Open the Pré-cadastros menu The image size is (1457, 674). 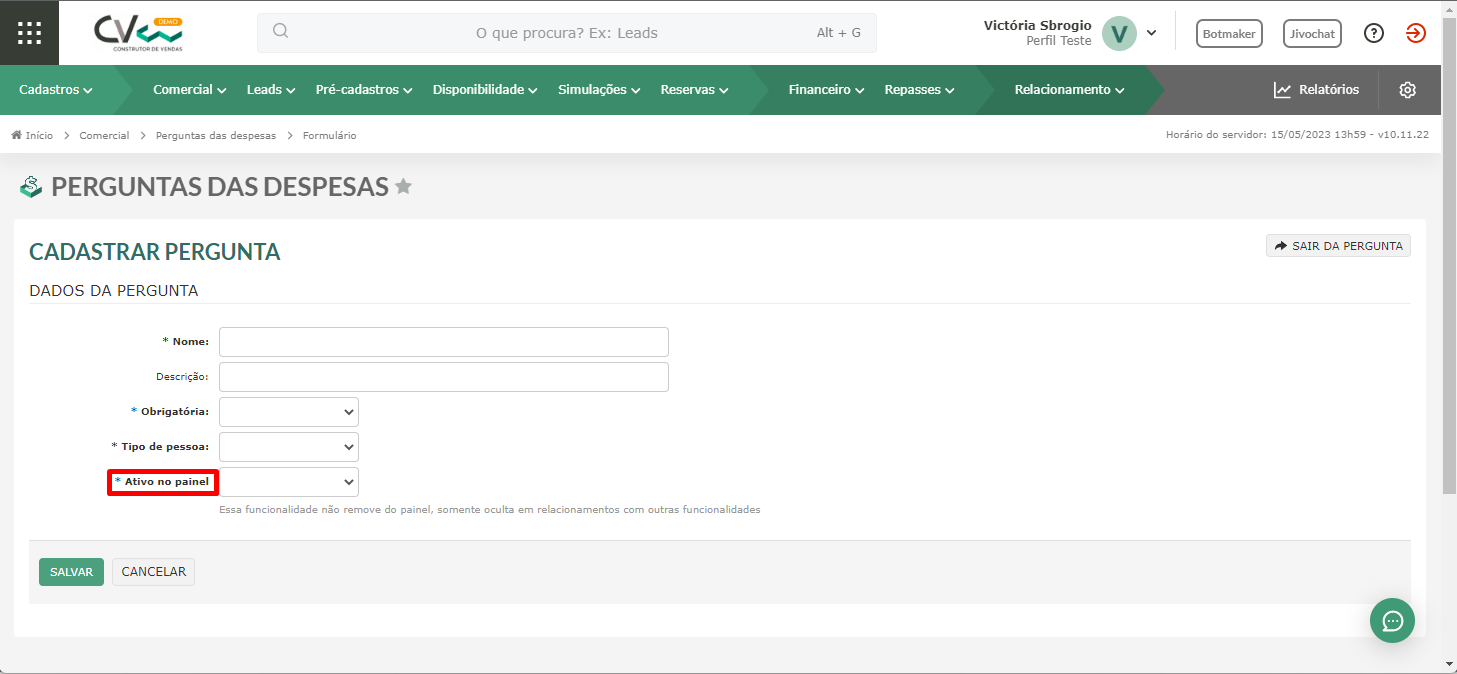(364, 90)
